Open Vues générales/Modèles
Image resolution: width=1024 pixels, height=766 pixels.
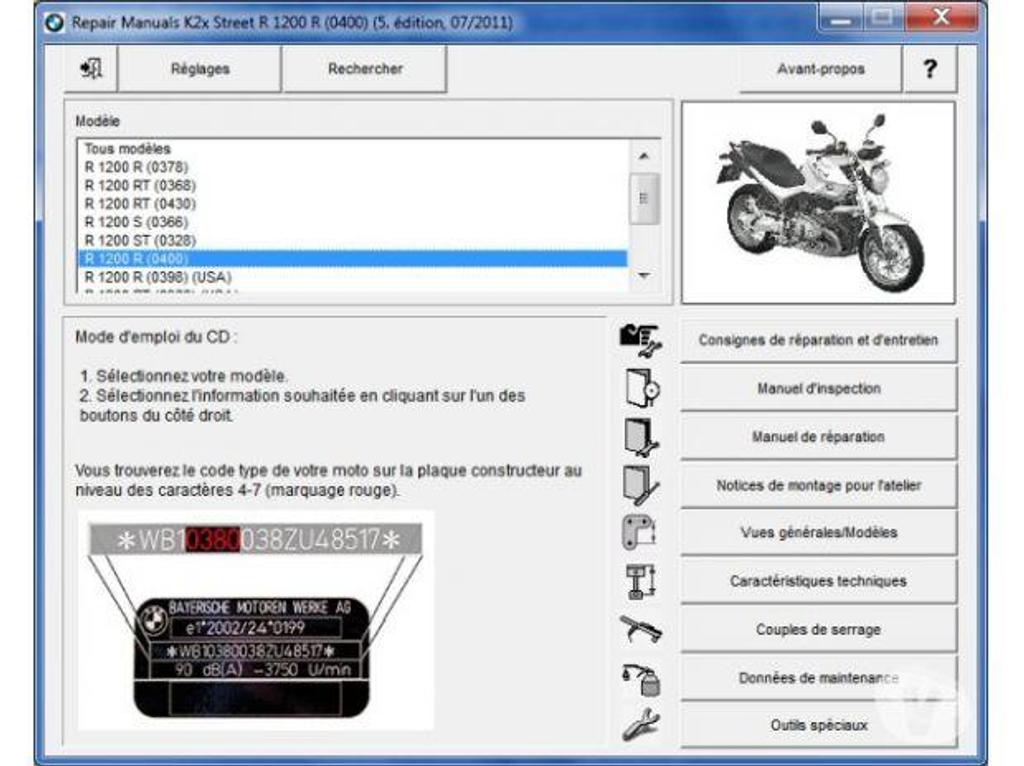click(x=818, y=533)
